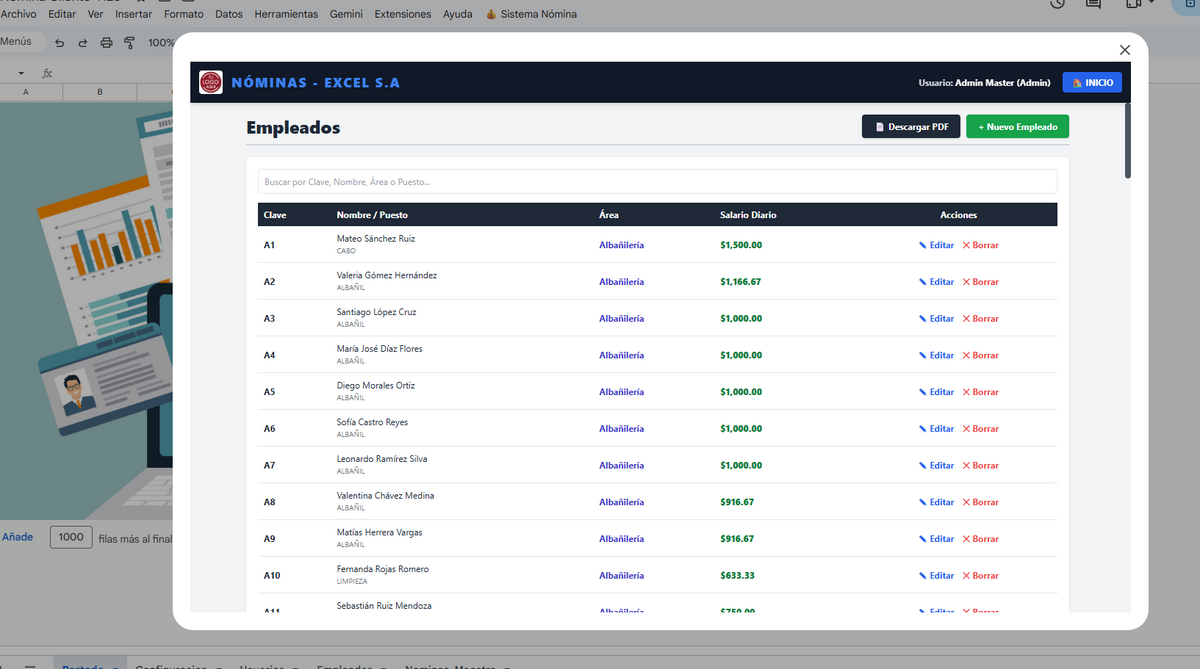Click the undo arrow in the Sheets toolbar
The width and height of the screenshot is (1200, 669).
coord(60,43)
